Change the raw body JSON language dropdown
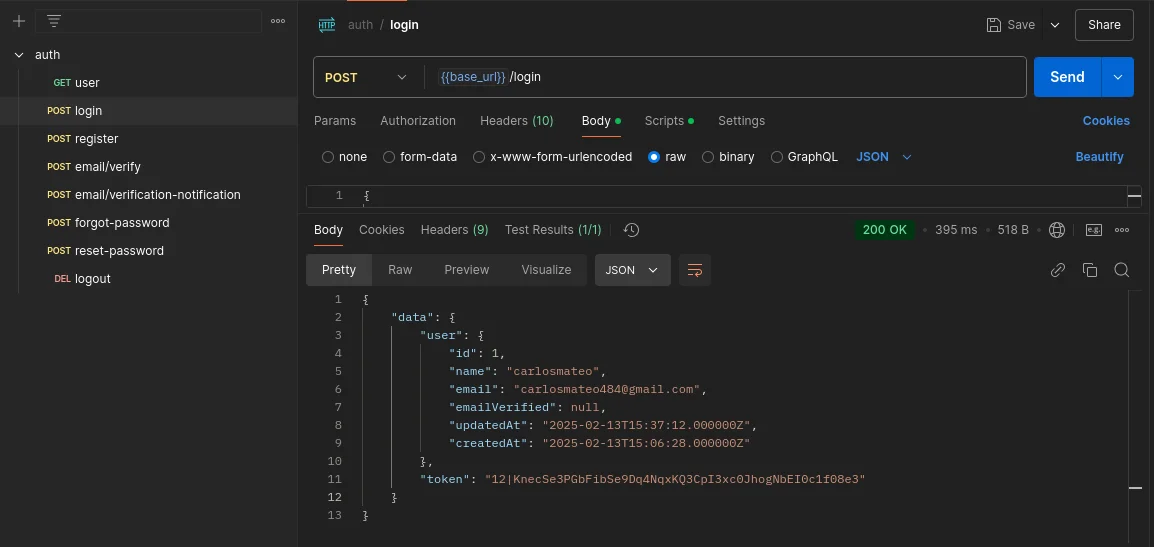Screen dimensions: 1154x547 (x=884, y=157)
